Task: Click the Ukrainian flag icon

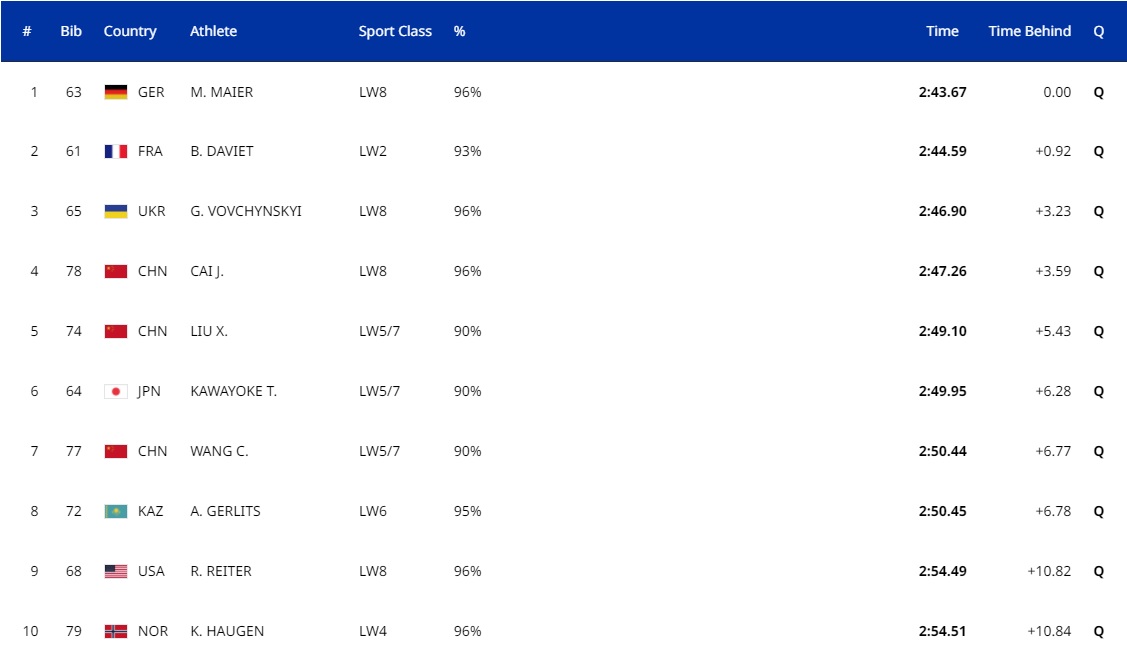Action: click(x=116, y=212)
